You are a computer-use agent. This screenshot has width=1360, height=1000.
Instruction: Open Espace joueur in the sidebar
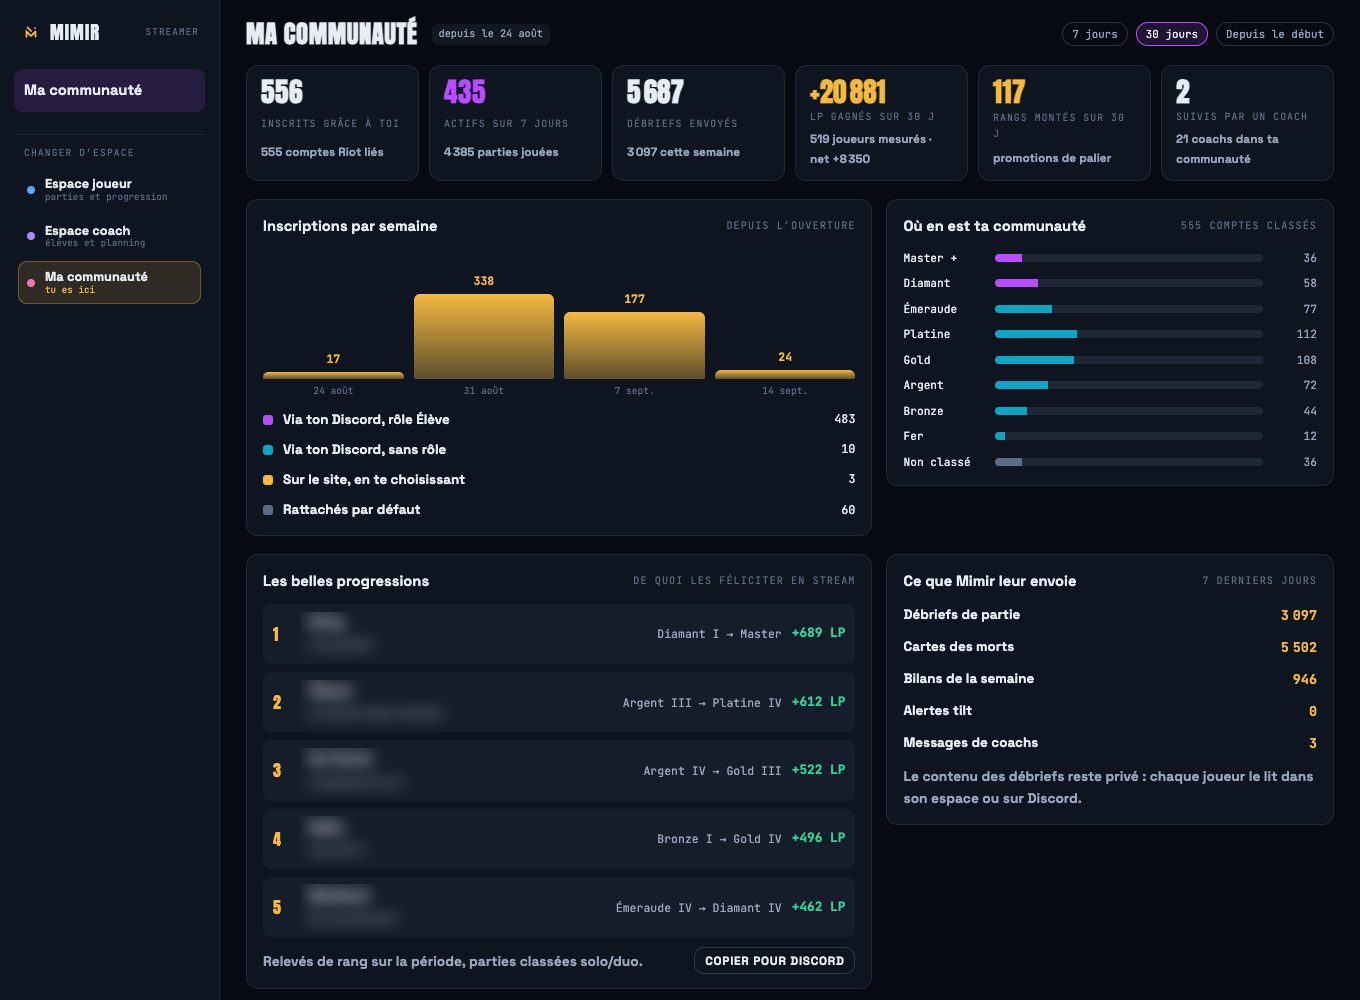pyautogui.click(x=109, y=189)
